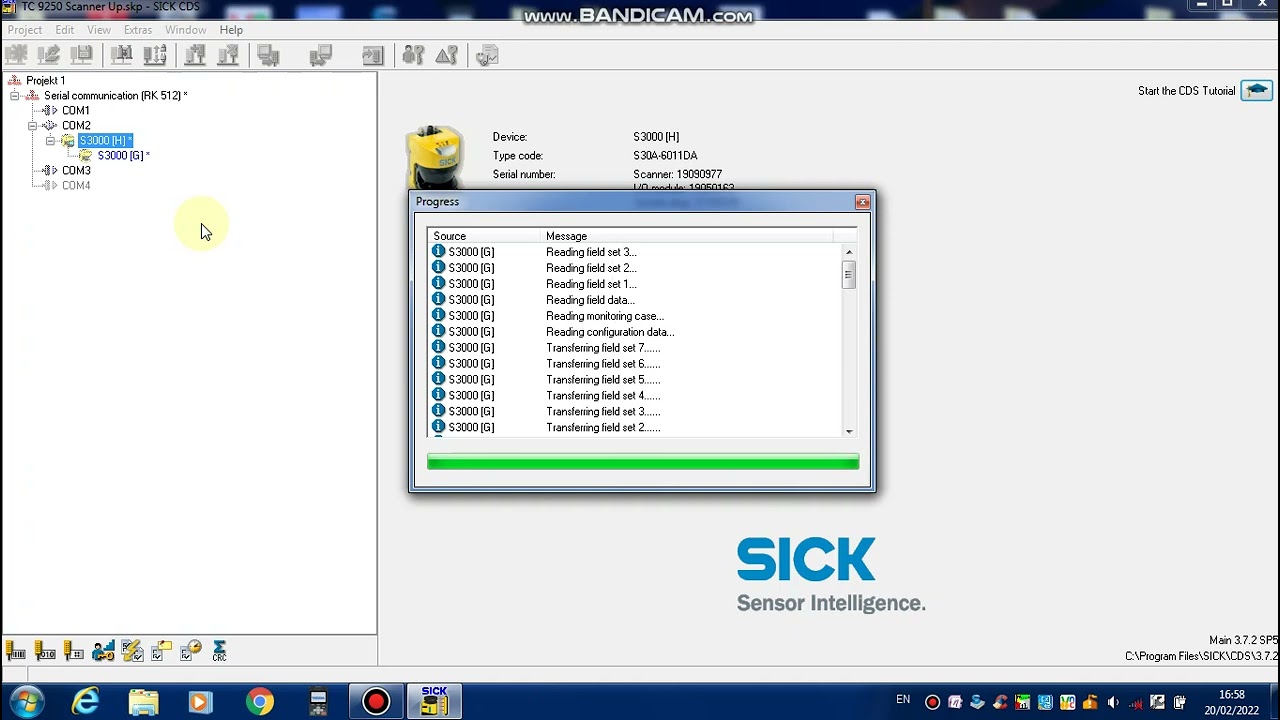Select the S3000 [H] host device node
This screenshot has width=1280, height=720.
click(x=105, y=141)
